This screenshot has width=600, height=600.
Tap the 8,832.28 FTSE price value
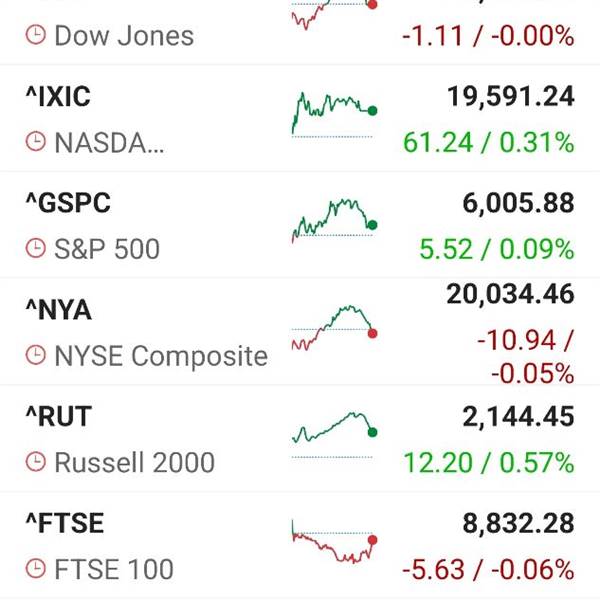click(518, 523)
